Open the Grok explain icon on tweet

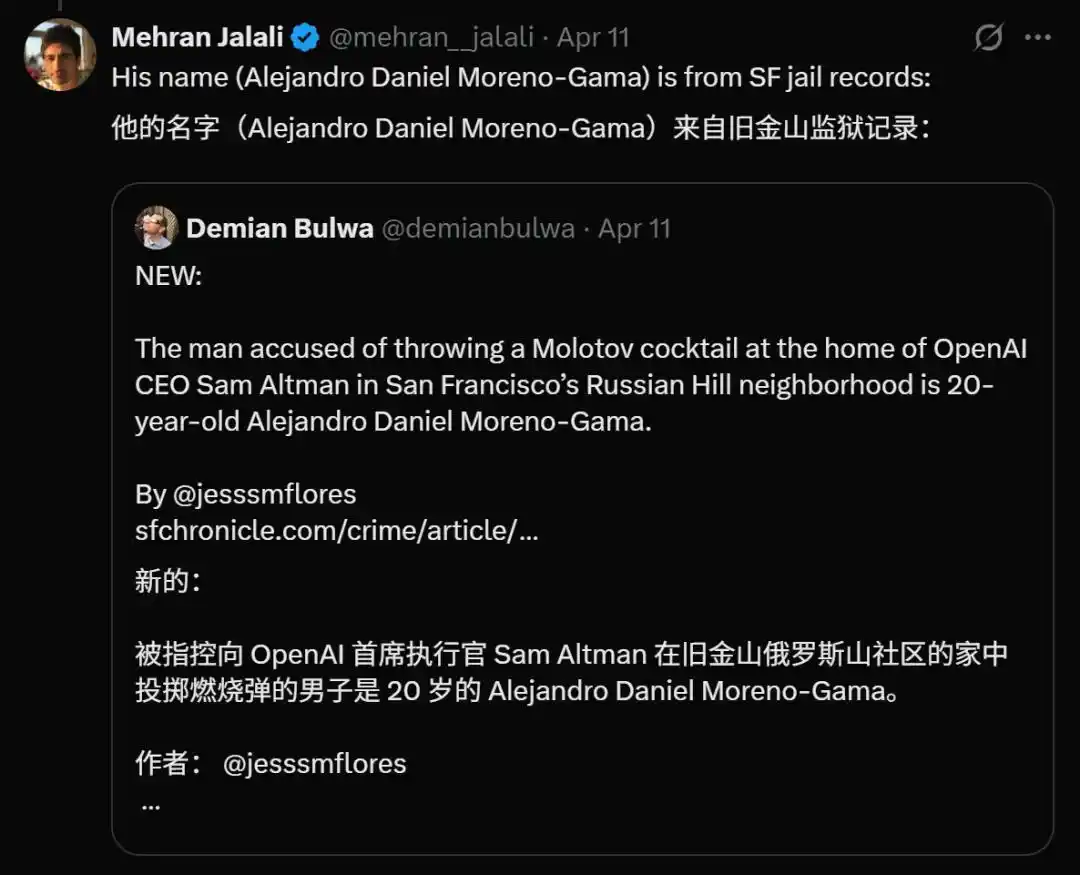(x=988, y=37)
